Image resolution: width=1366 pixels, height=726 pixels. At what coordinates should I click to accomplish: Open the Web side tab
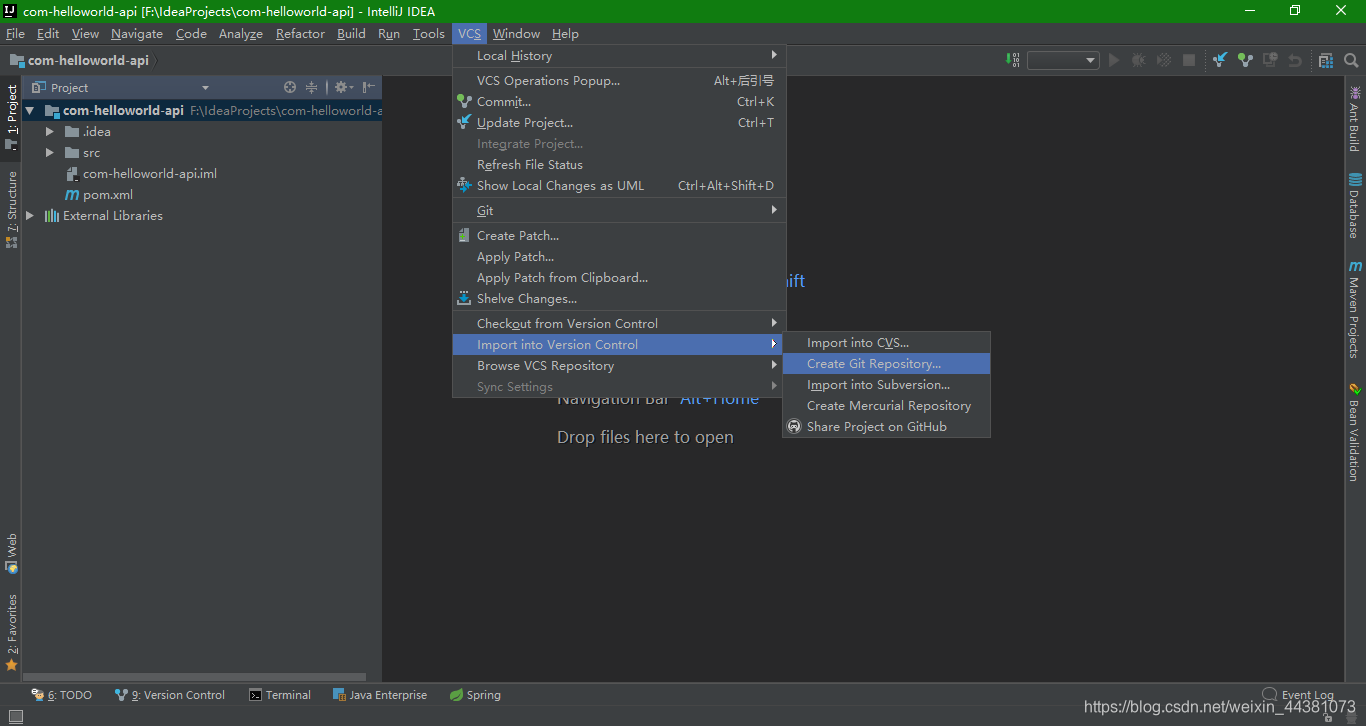(11, 553)
